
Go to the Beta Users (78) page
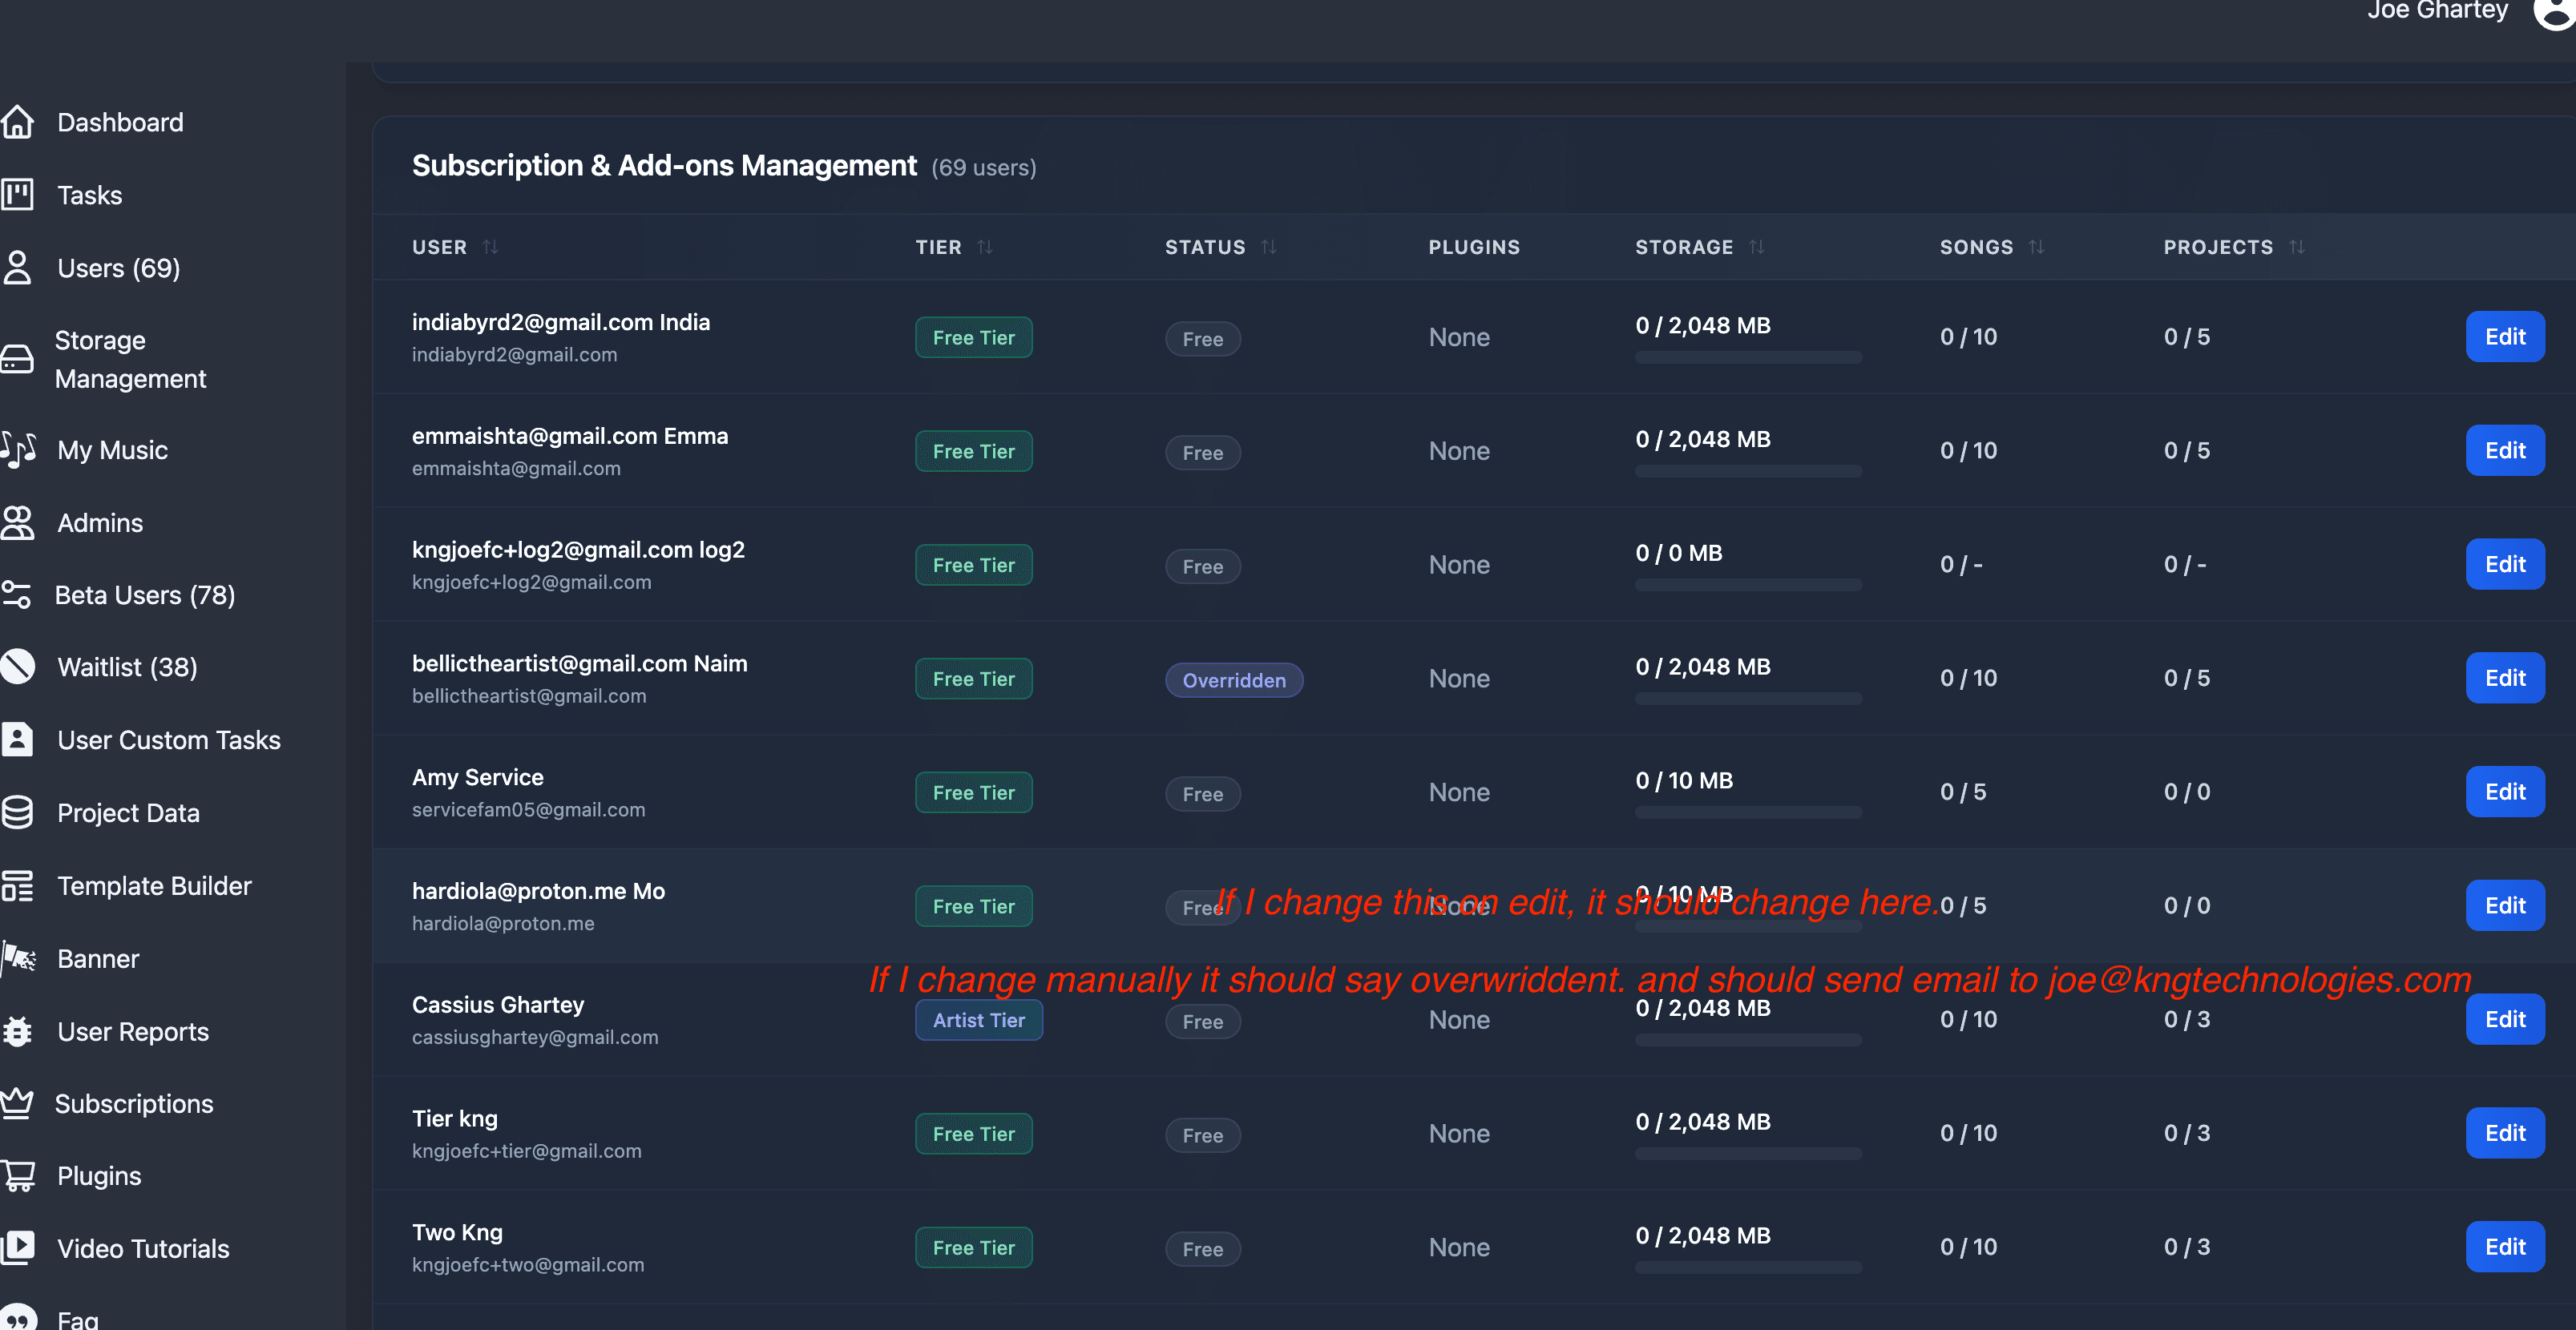click(x=145, y=595)
